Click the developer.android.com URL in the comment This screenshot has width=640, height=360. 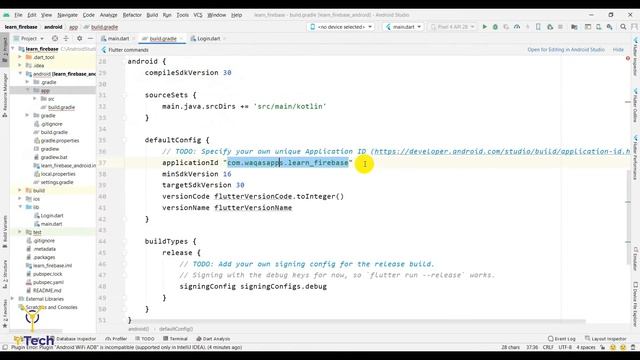tap(502, 151)
